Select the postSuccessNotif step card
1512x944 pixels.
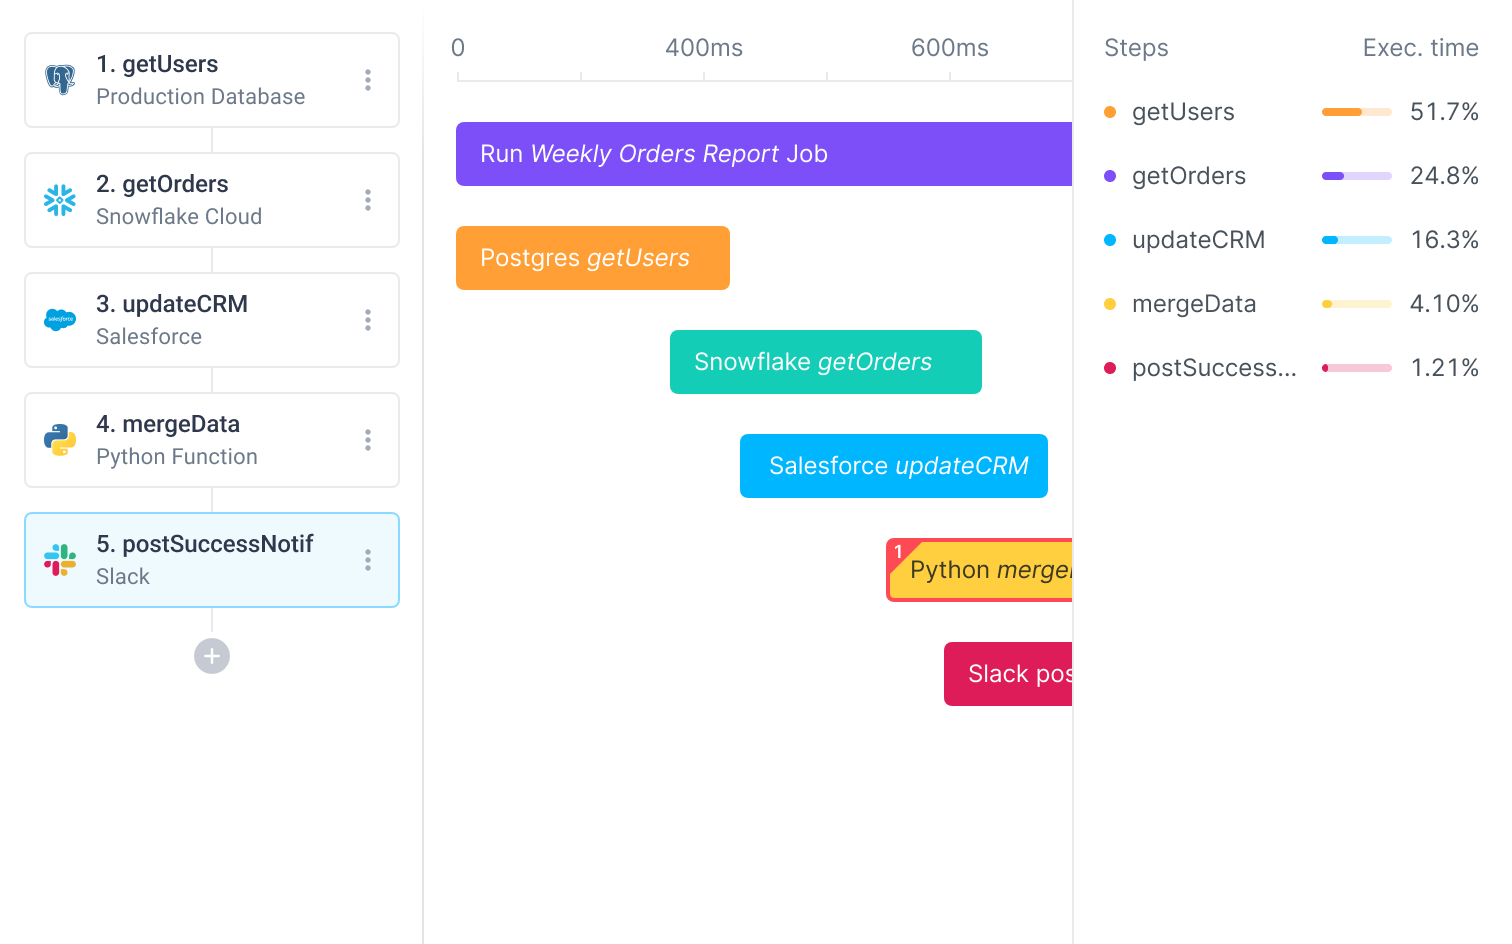click(x=212, y=559)
